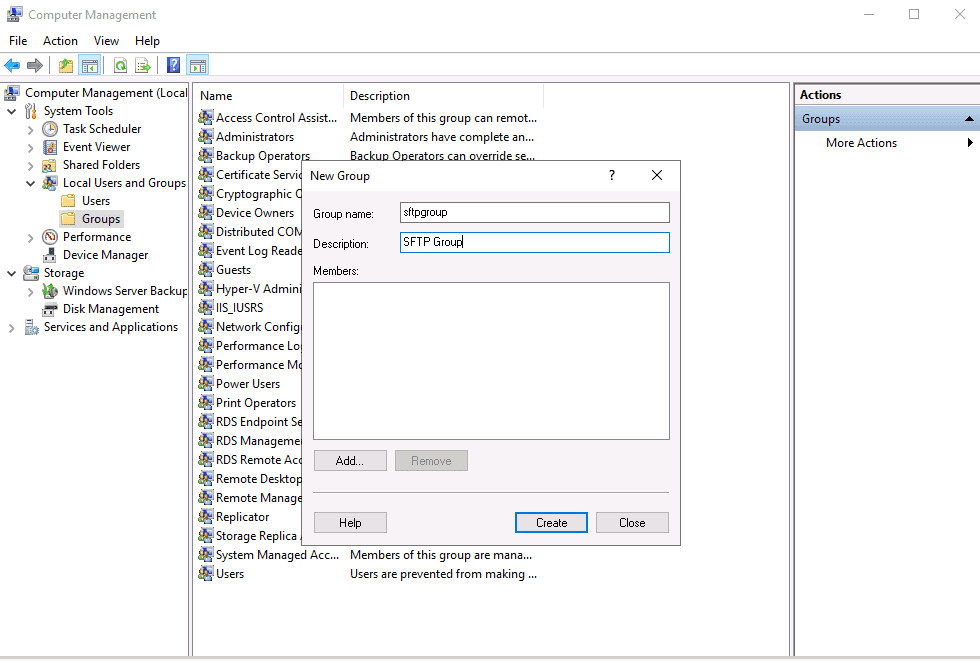Open the View menu

106,41
